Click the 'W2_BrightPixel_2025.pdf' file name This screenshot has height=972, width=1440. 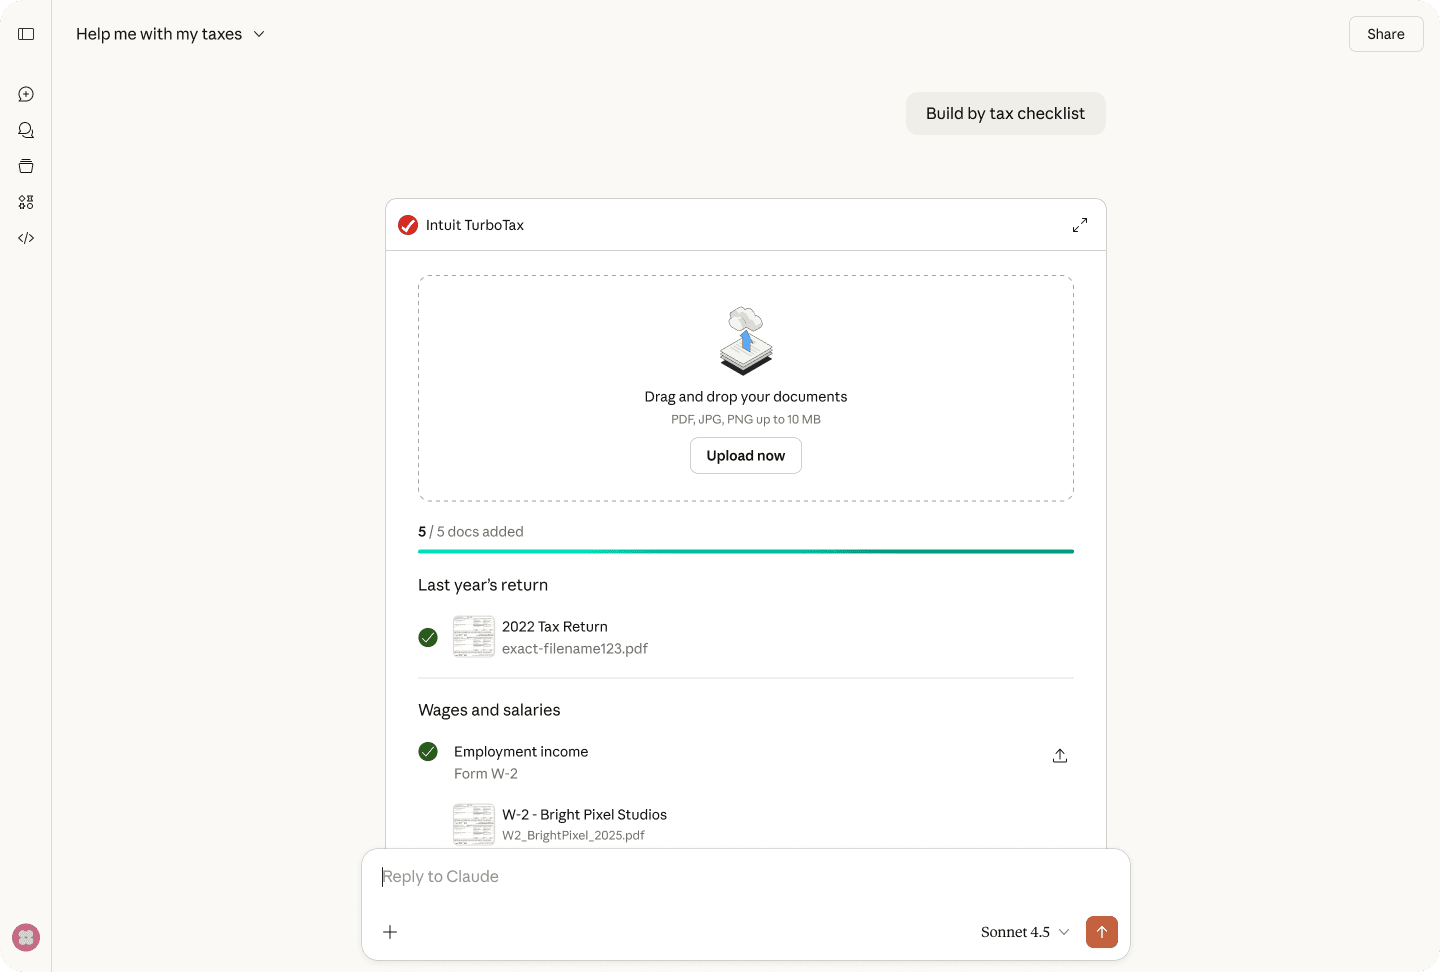[573, 836]
